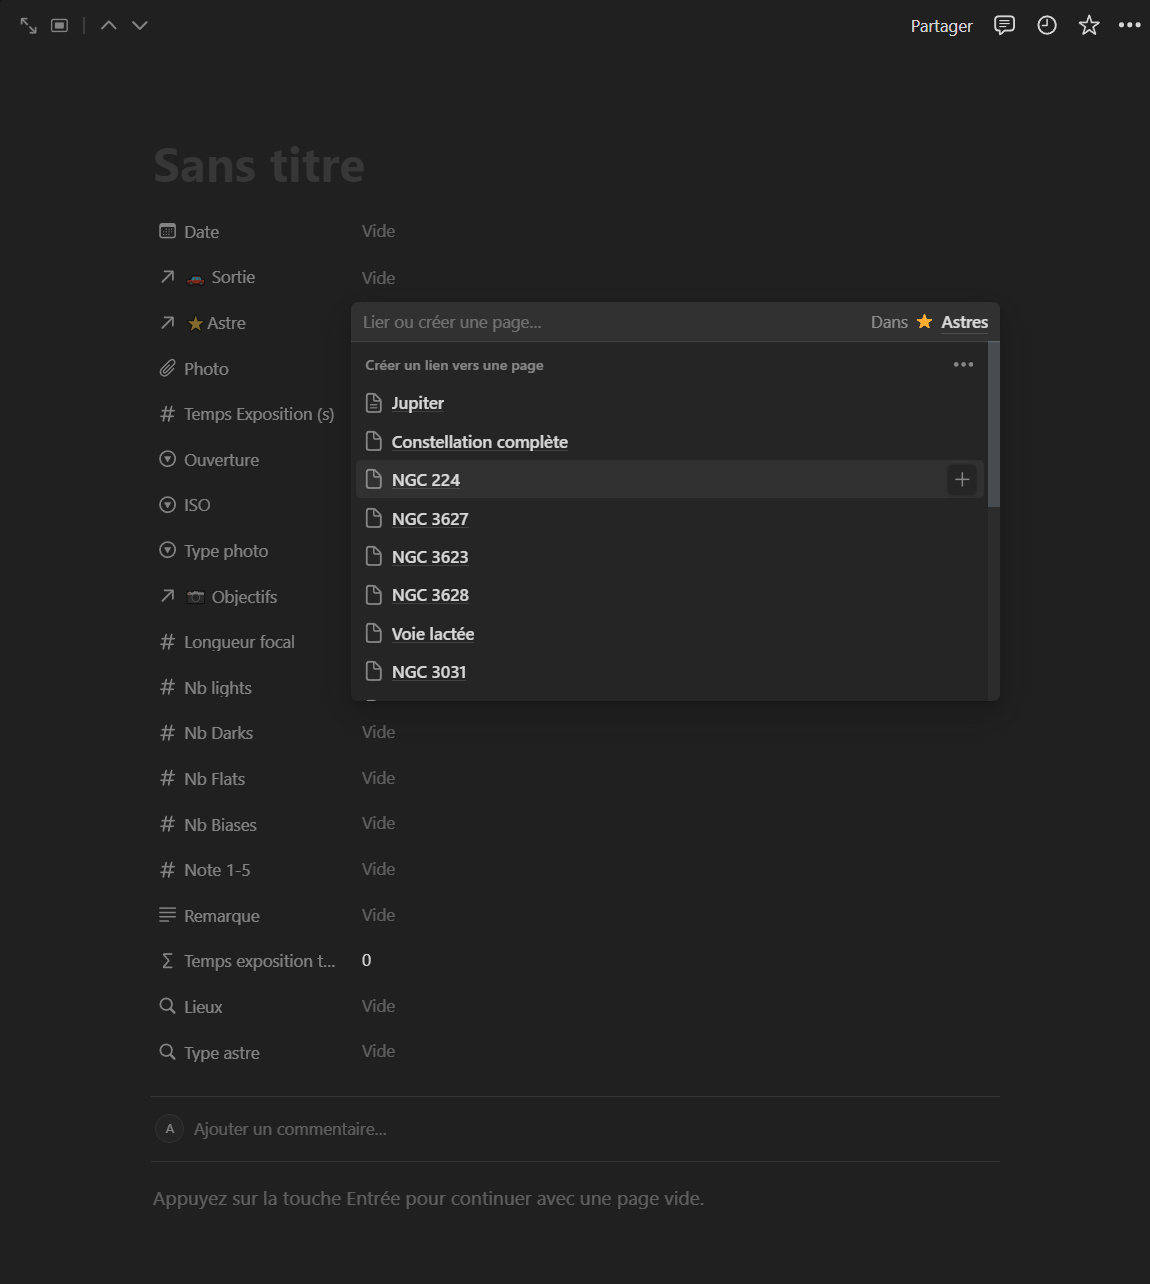1150x1284 pixels.
Task: Select Jupiter from the page list
Action: coord(418,403)
